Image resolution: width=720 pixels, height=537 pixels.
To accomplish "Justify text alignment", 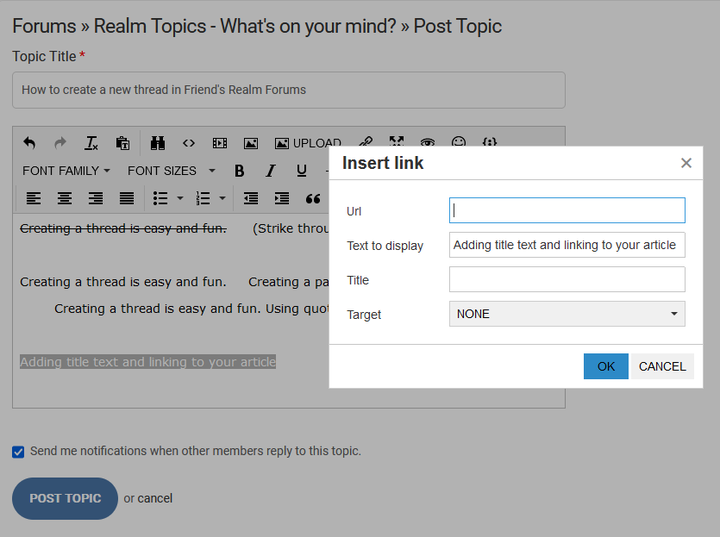I will [x=127, y=198].
